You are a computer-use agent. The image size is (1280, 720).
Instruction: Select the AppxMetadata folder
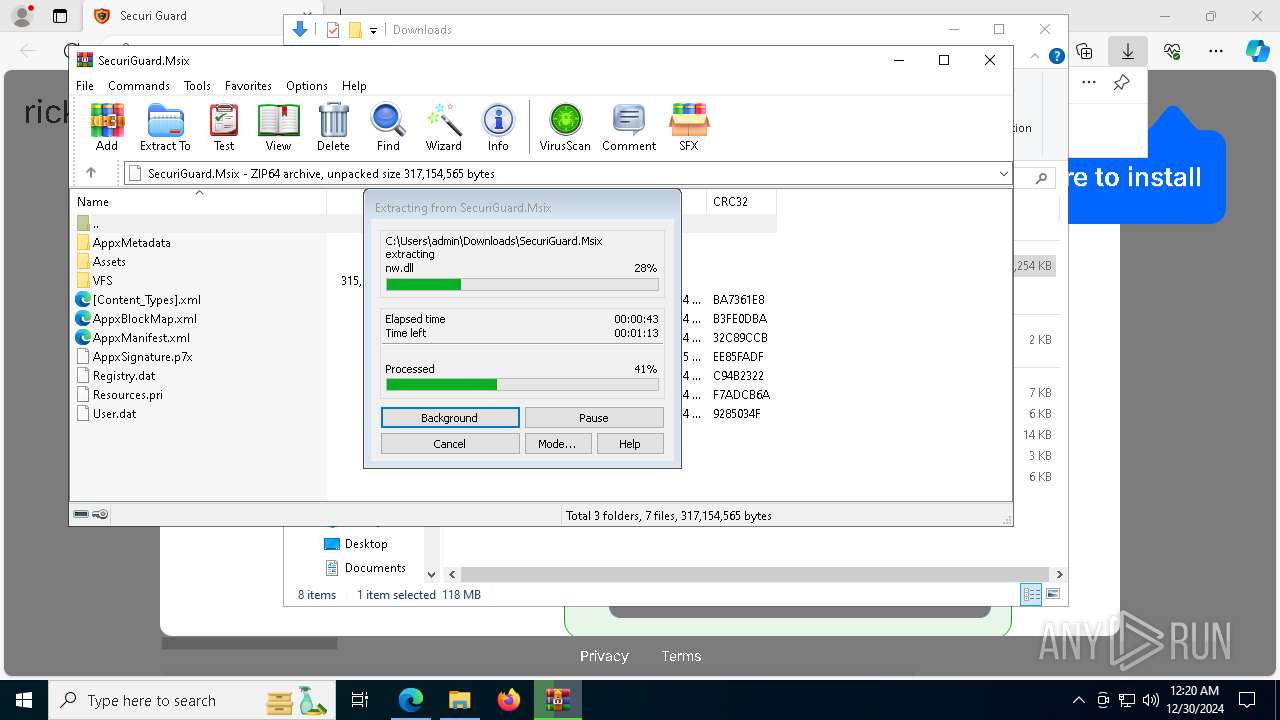(x=131, y=243)
